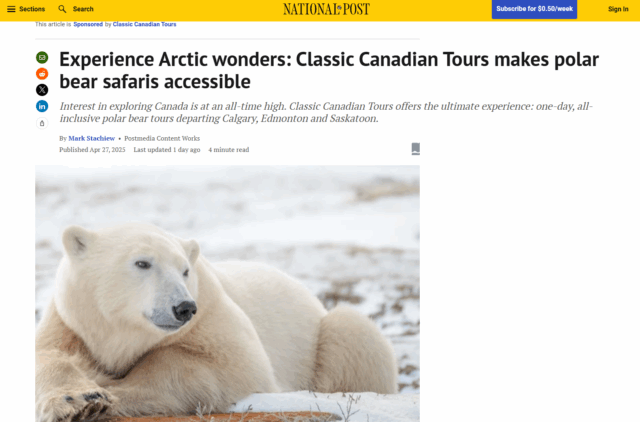Share the article on X
Screen dimensions: 640x422
pyautogui.click(x=42, y=90)
